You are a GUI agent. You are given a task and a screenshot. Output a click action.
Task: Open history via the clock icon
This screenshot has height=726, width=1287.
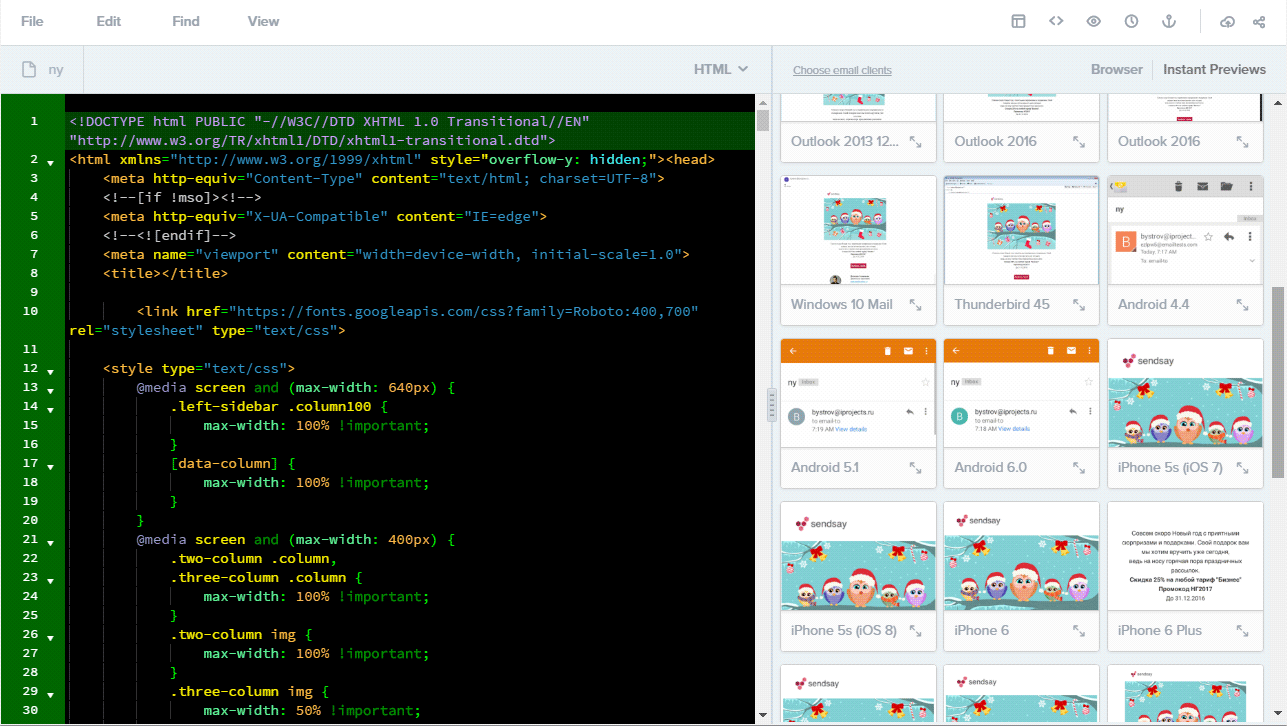[1131, 21]
